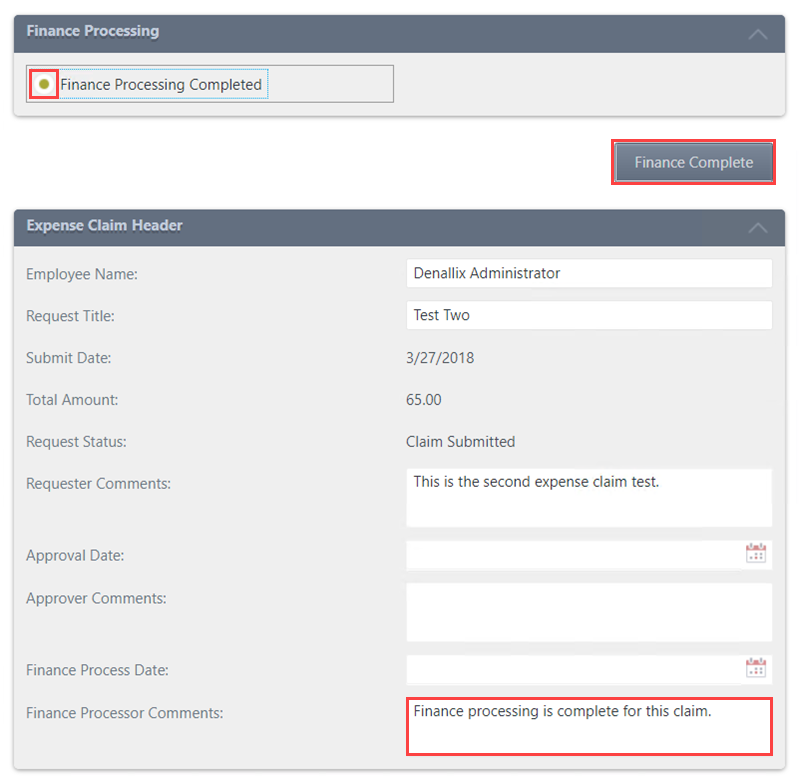This screenshot has height=778, width=799.
Task: Focus the Requester Comments text area
Action: click(x=589, y=498)
